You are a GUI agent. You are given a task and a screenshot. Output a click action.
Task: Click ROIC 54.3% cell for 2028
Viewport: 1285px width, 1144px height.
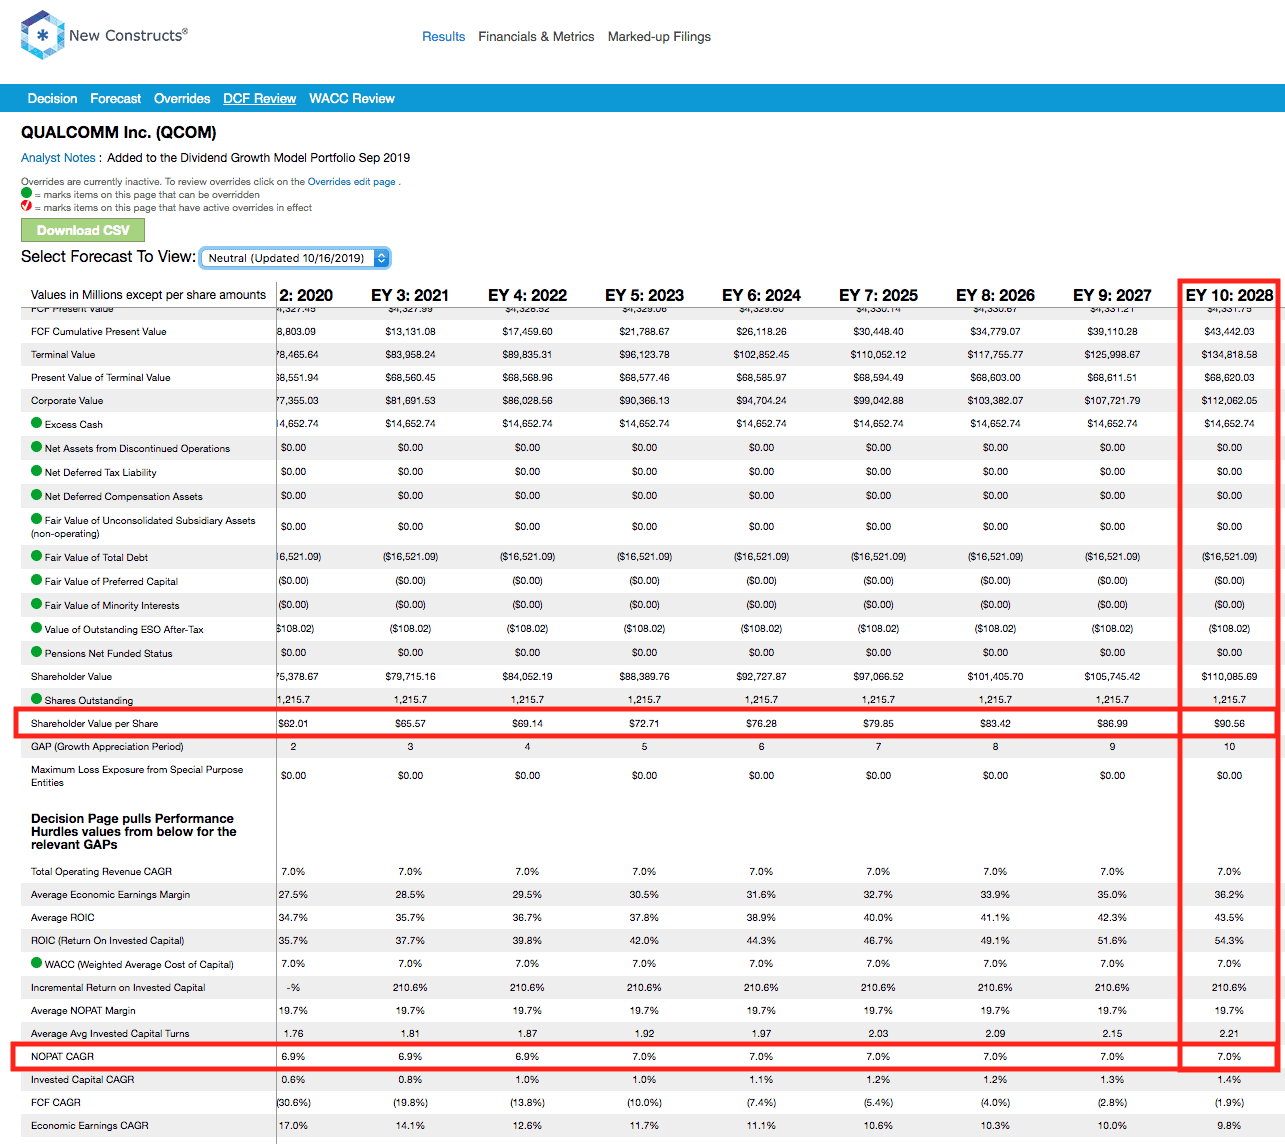pyautogui.click(x=1229, y=940)
